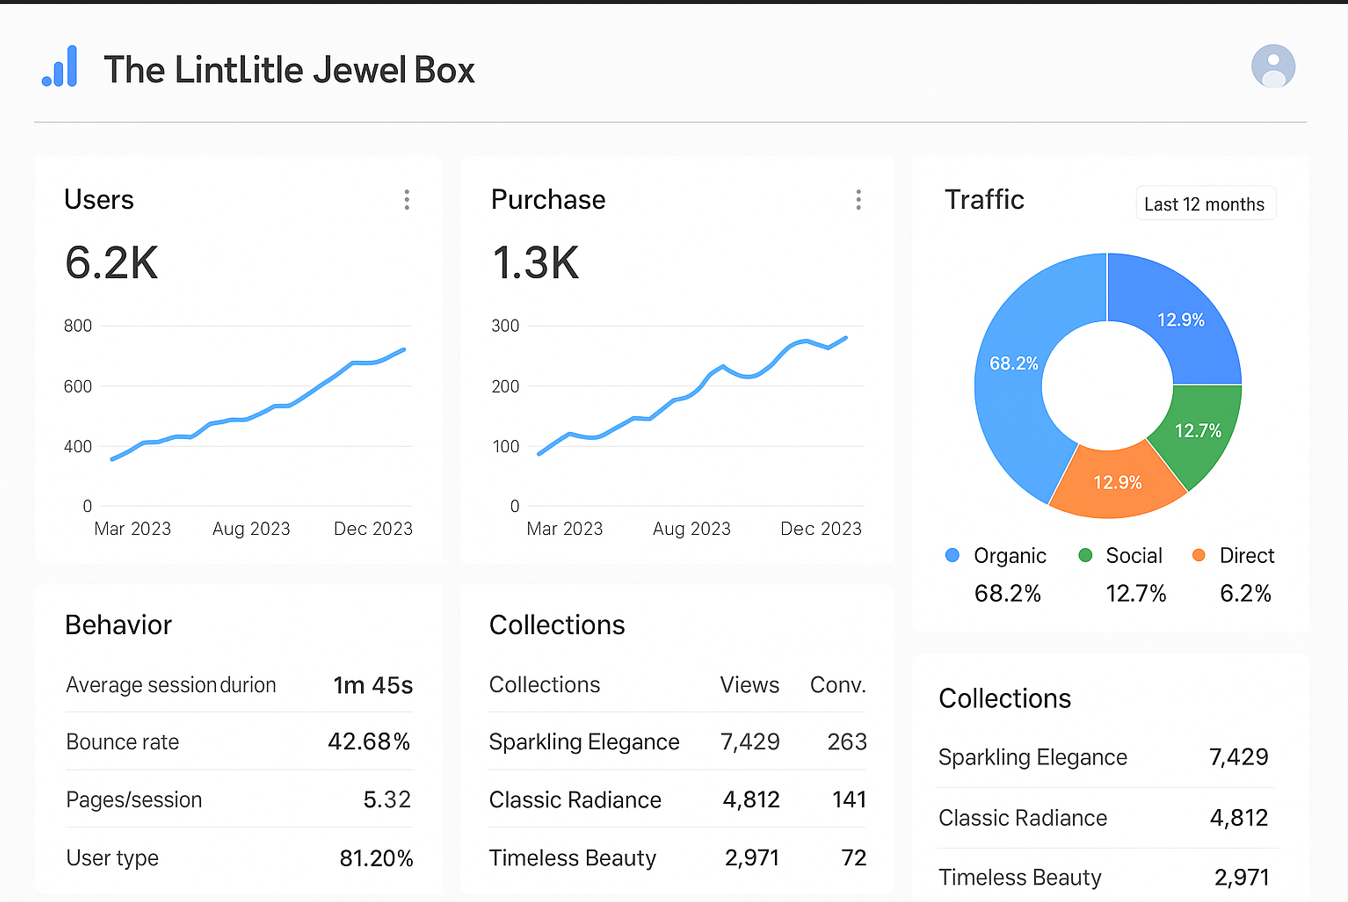Sort table by the Views column header
Screen dimensions: 1348x902
tap(749, 685)
